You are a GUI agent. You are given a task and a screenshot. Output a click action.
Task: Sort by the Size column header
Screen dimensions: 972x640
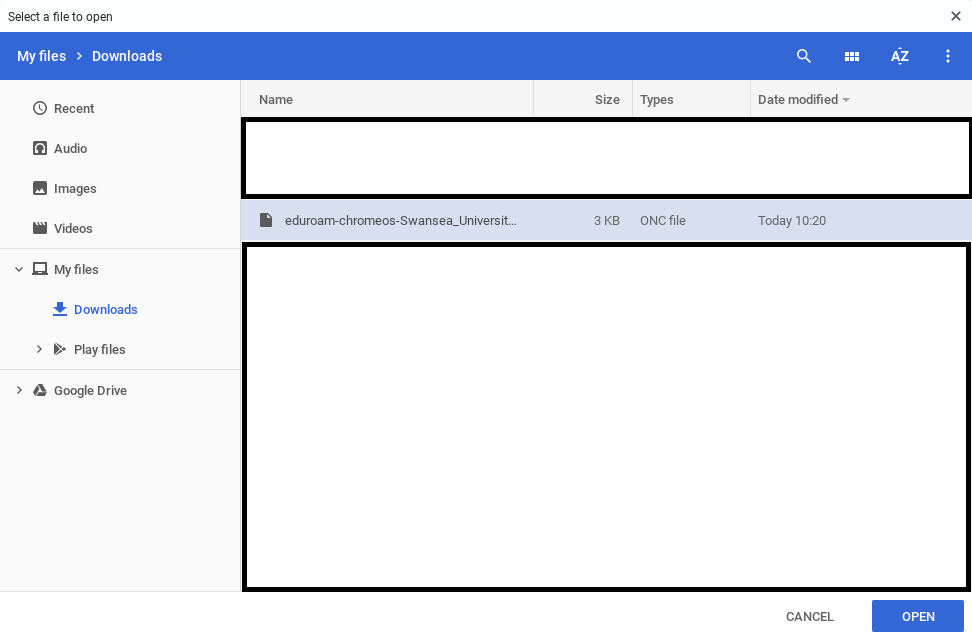607,99
